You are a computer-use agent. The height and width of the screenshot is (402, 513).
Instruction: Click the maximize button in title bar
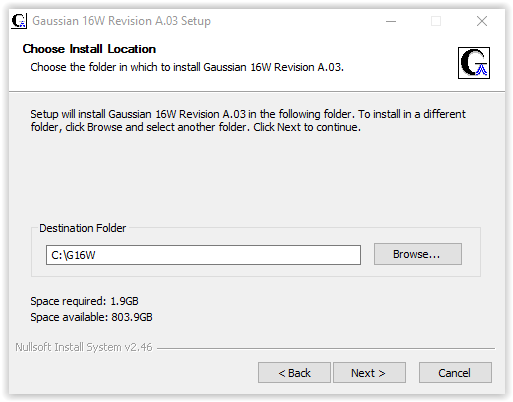(436, 21)
